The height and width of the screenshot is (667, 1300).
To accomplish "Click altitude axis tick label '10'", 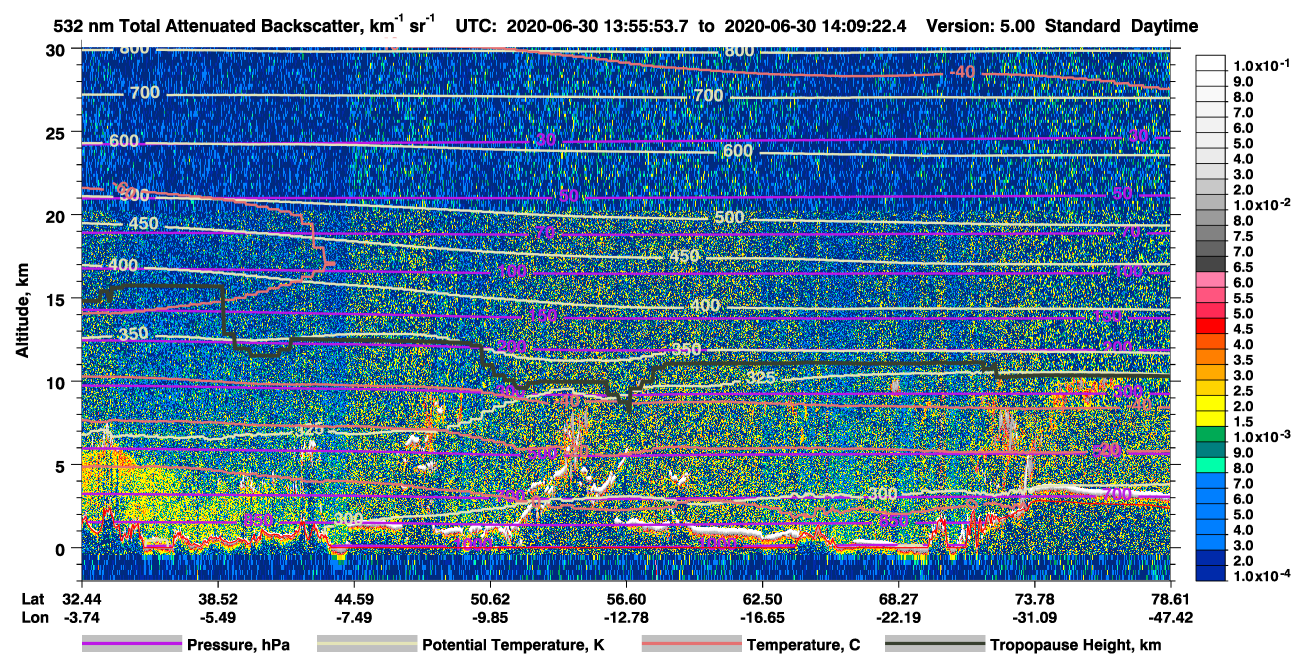I will (x=58, y=381).
